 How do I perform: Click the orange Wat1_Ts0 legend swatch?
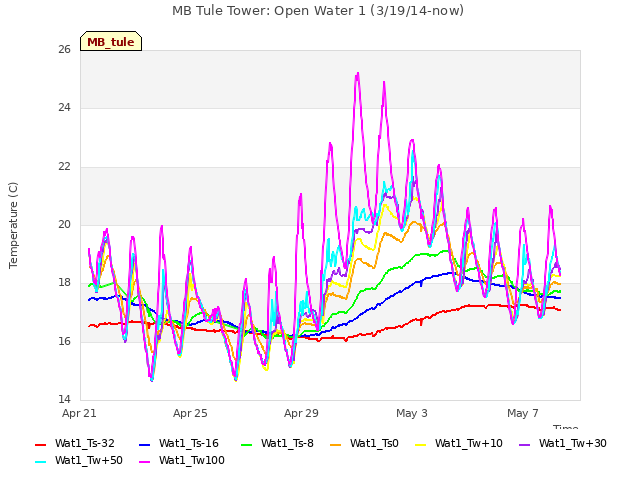(336, 444)
